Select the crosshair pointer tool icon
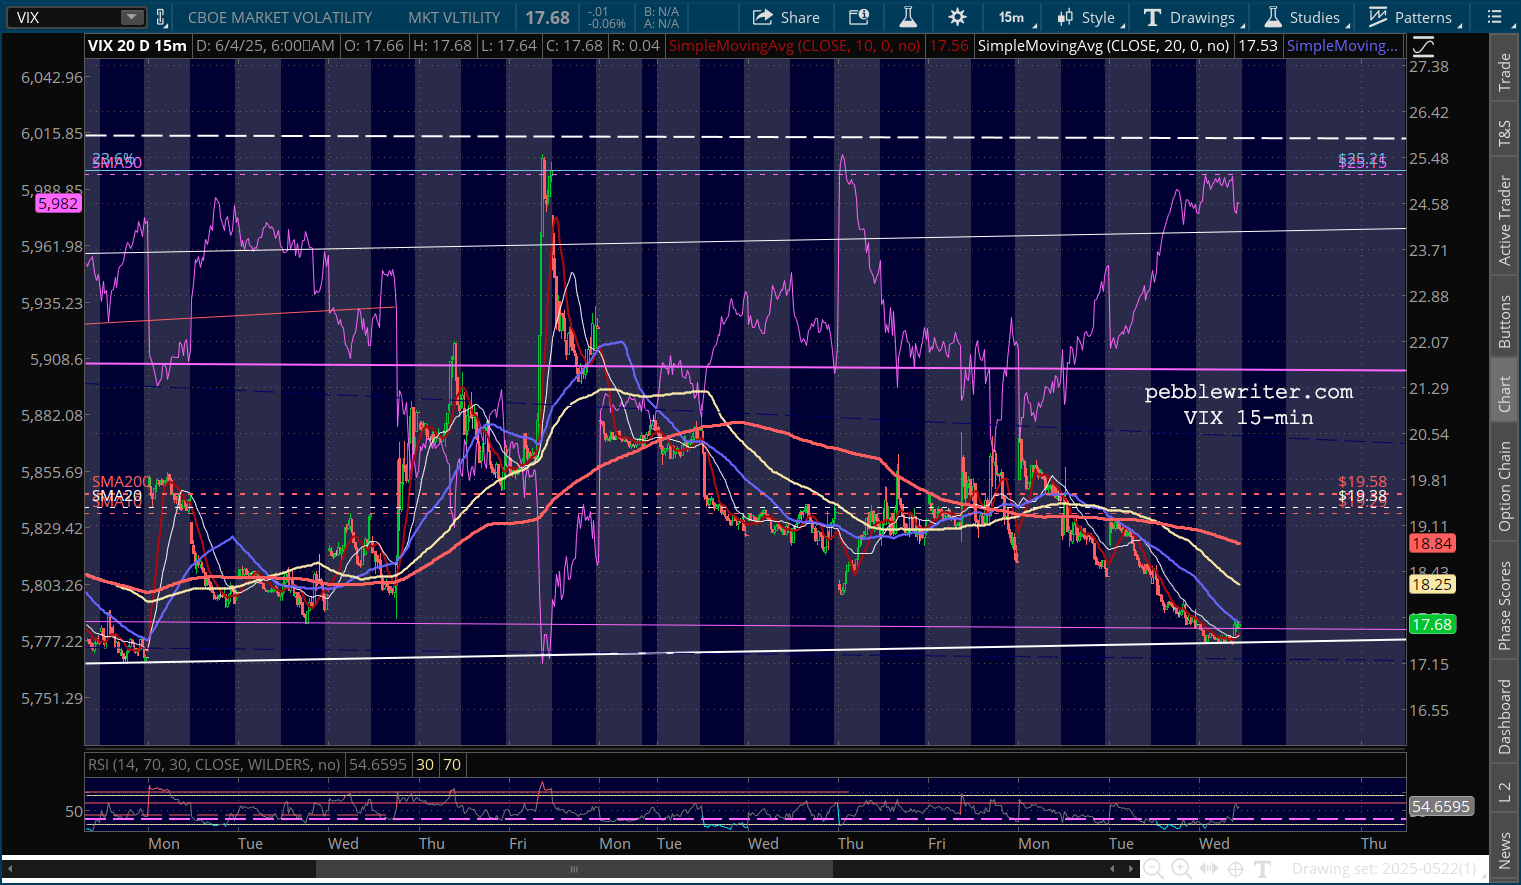1521x885 pixels. click(x=1236, y=869)
